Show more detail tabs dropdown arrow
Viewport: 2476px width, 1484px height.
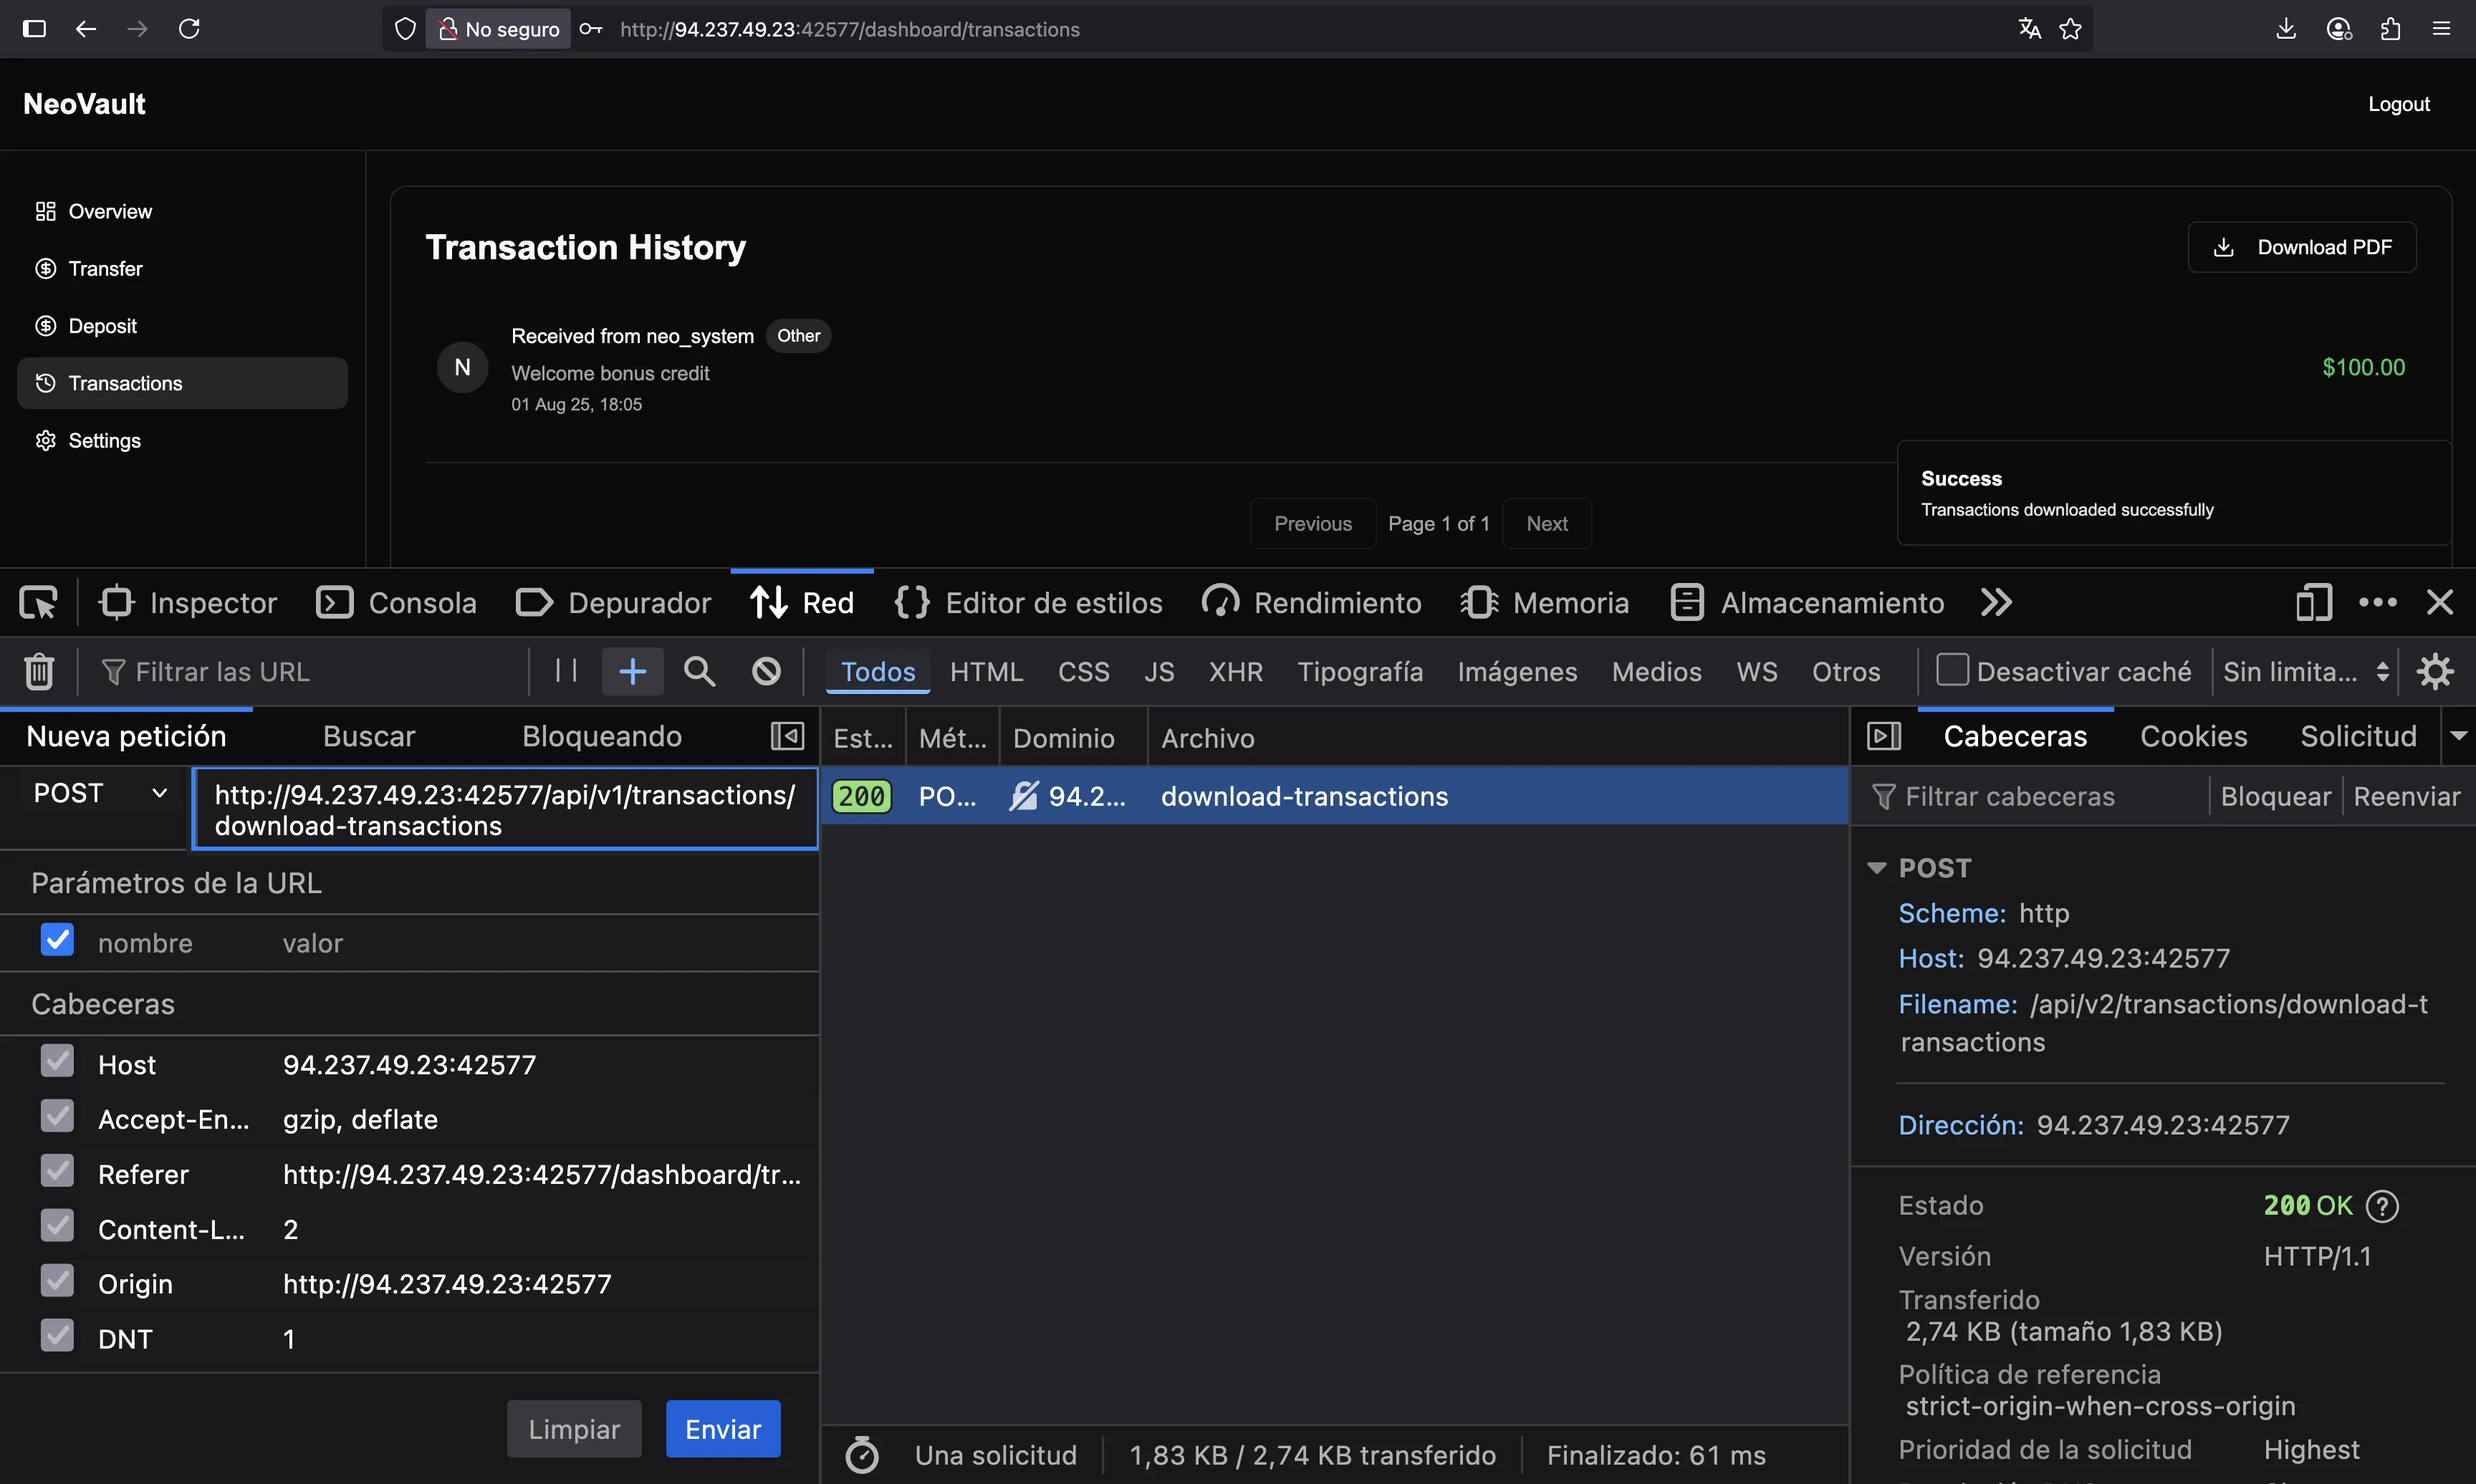[2459, 736]
